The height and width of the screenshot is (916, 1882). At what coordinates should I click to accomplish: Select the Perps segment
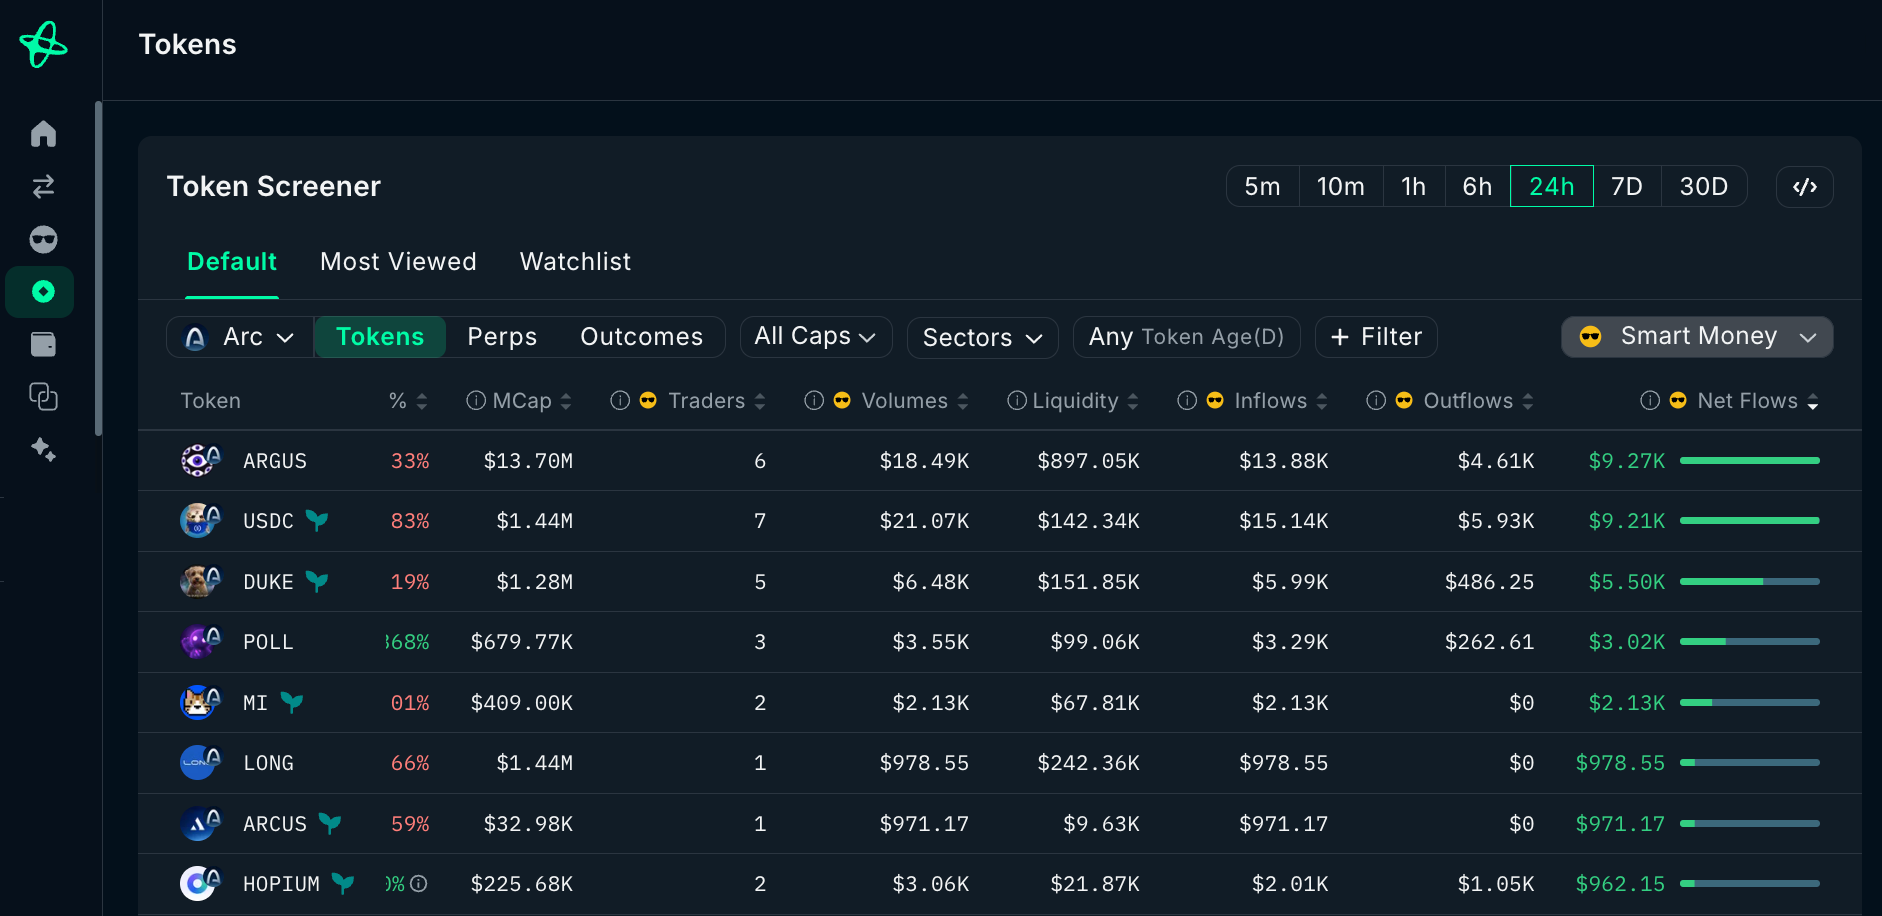pyautogui.click(x=502, y=337)
